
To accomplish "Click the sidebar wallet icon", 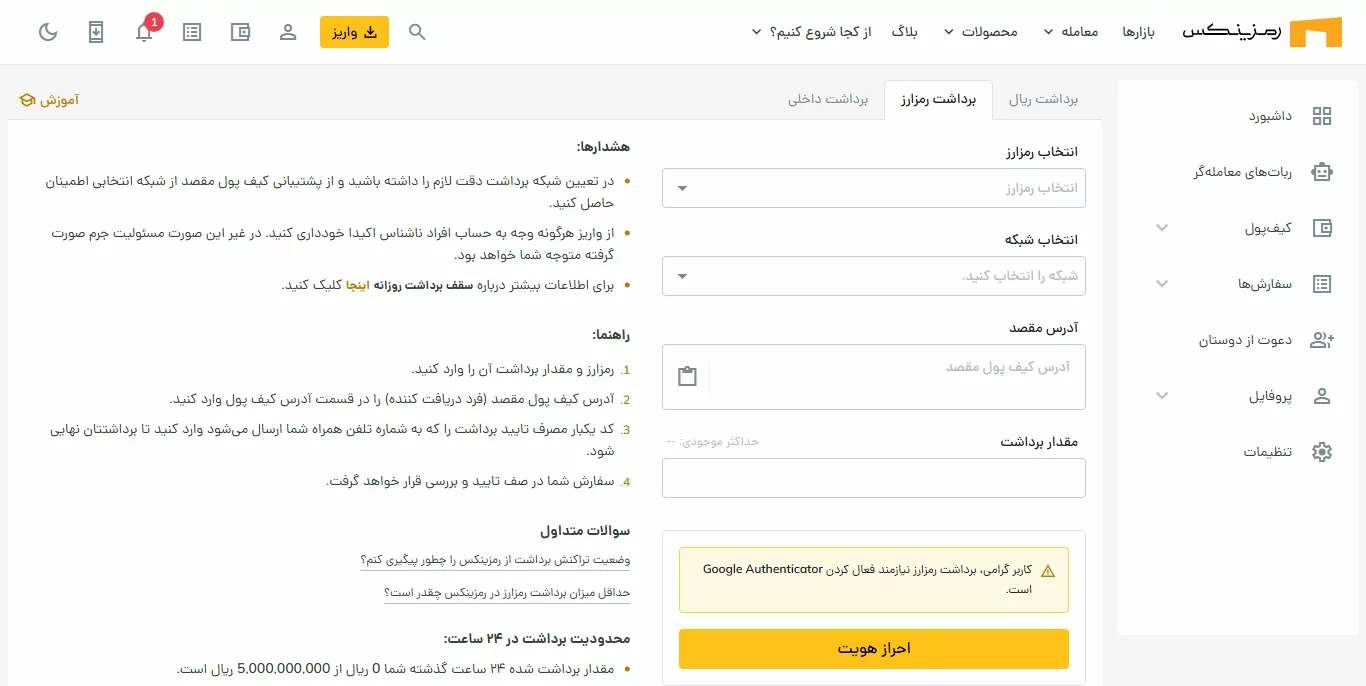I will 1322,228.
